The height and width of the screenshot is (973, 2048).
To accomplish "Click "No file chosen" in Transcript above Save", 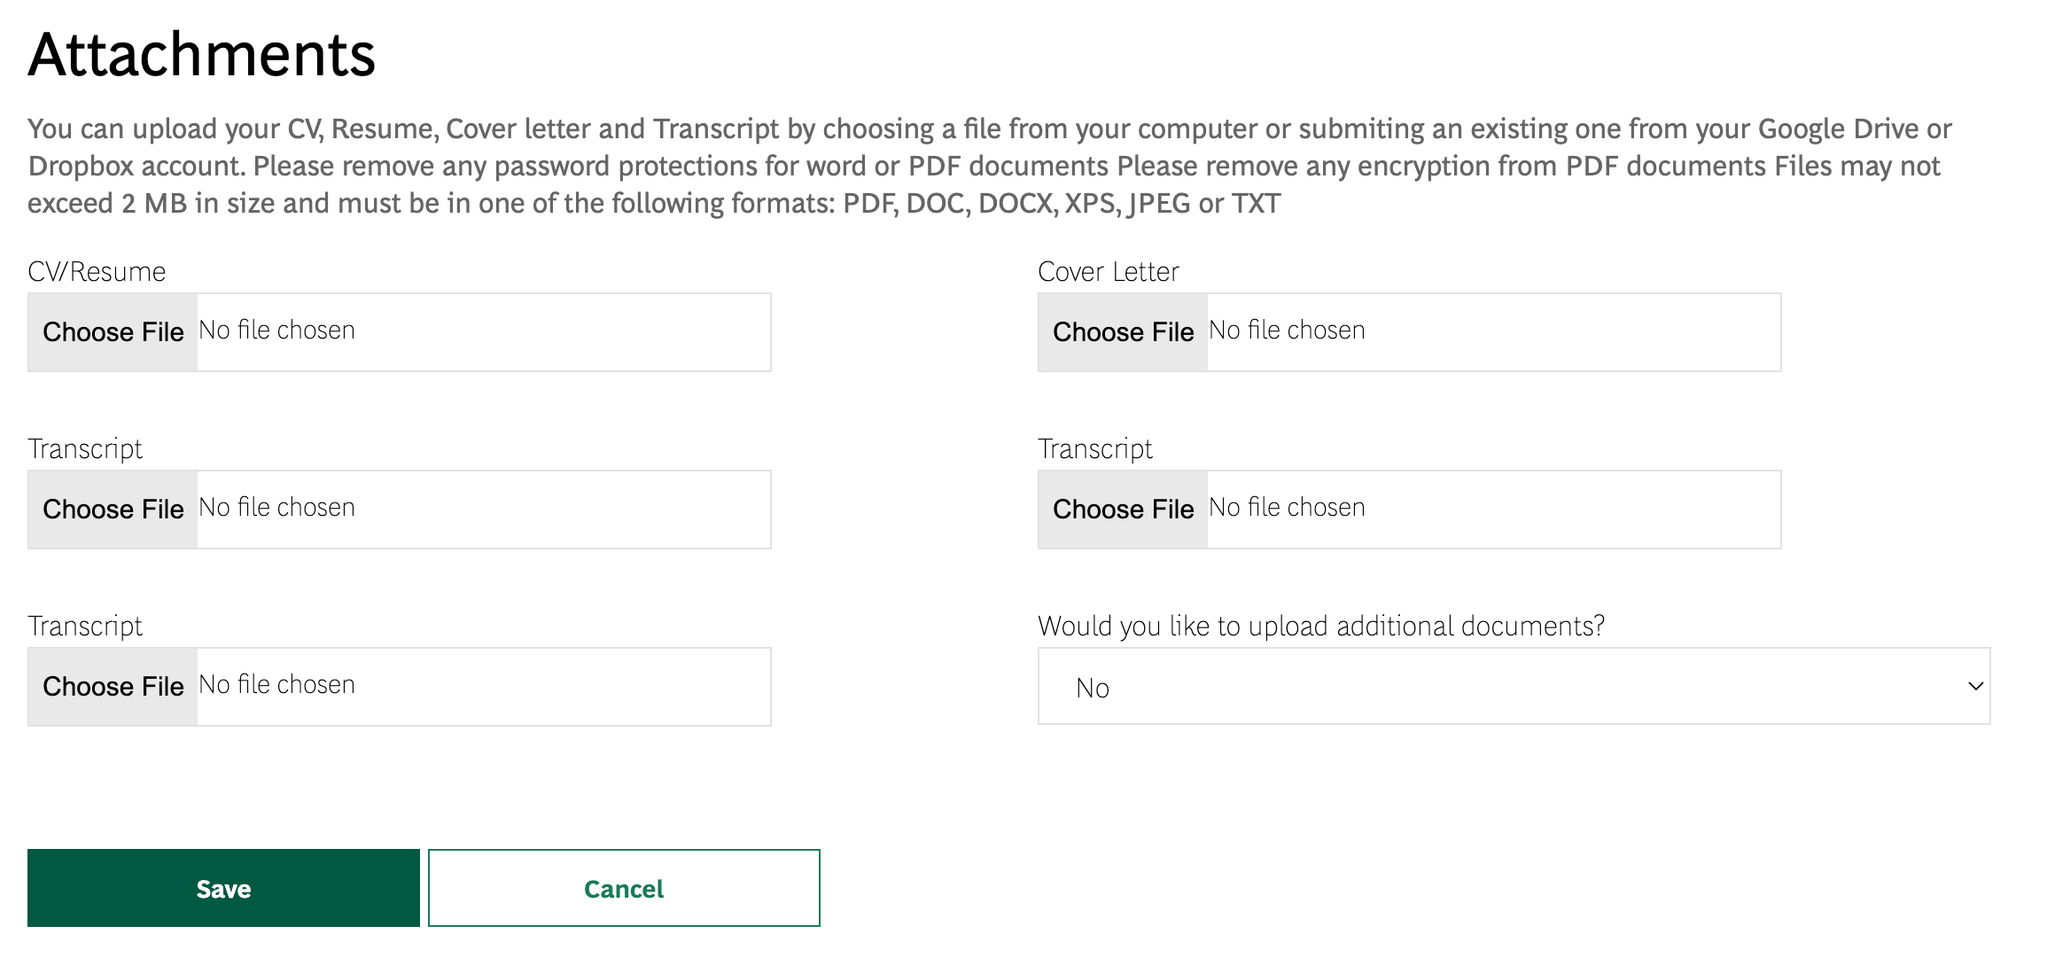I will [277, 685].
